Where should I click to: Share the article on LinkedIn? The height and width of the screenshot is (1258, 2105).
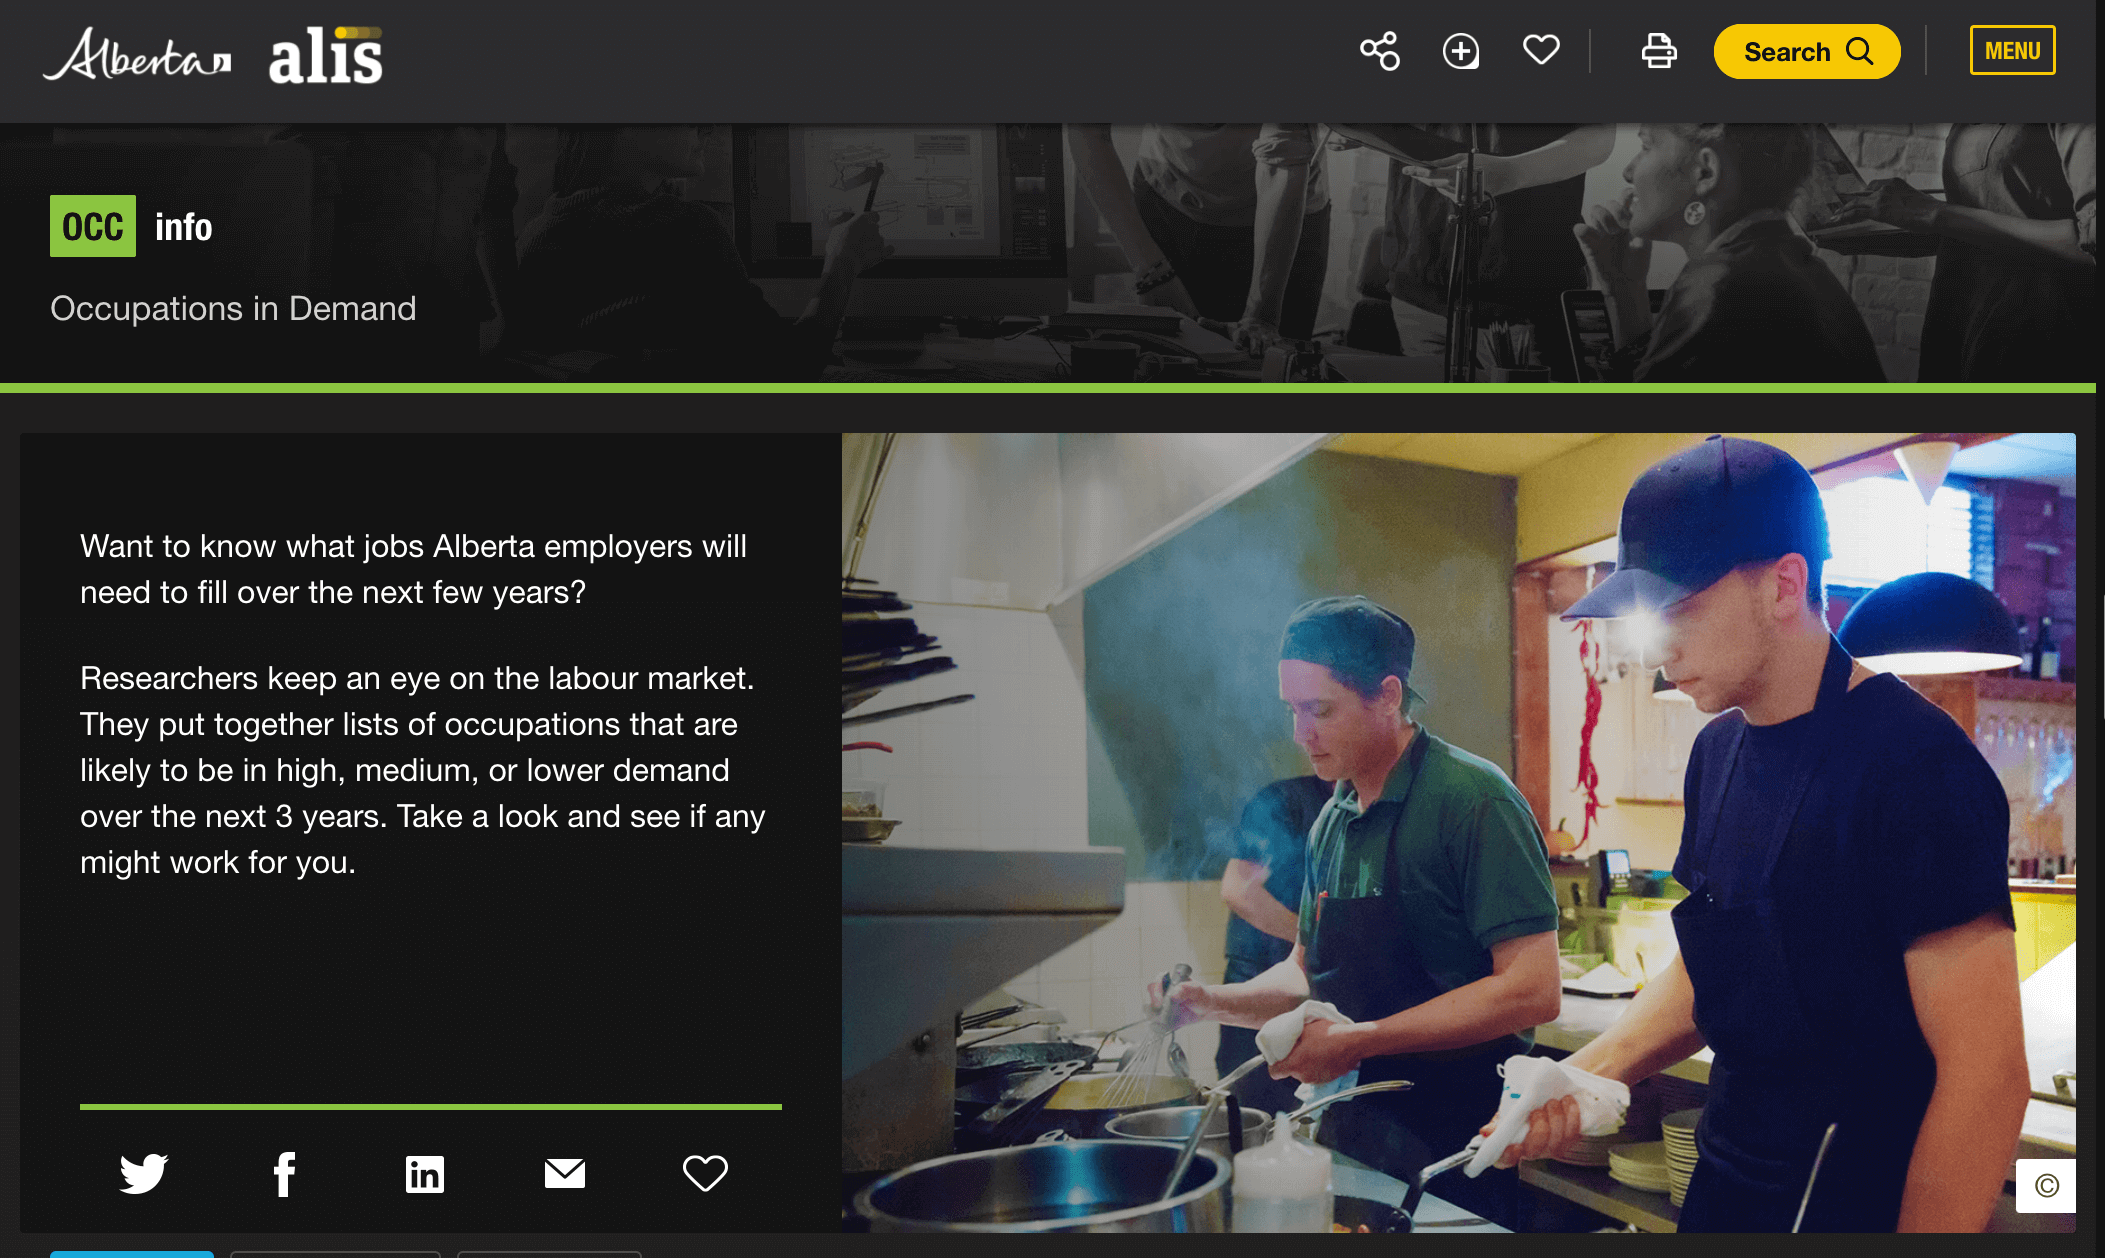coord(424,1173)
